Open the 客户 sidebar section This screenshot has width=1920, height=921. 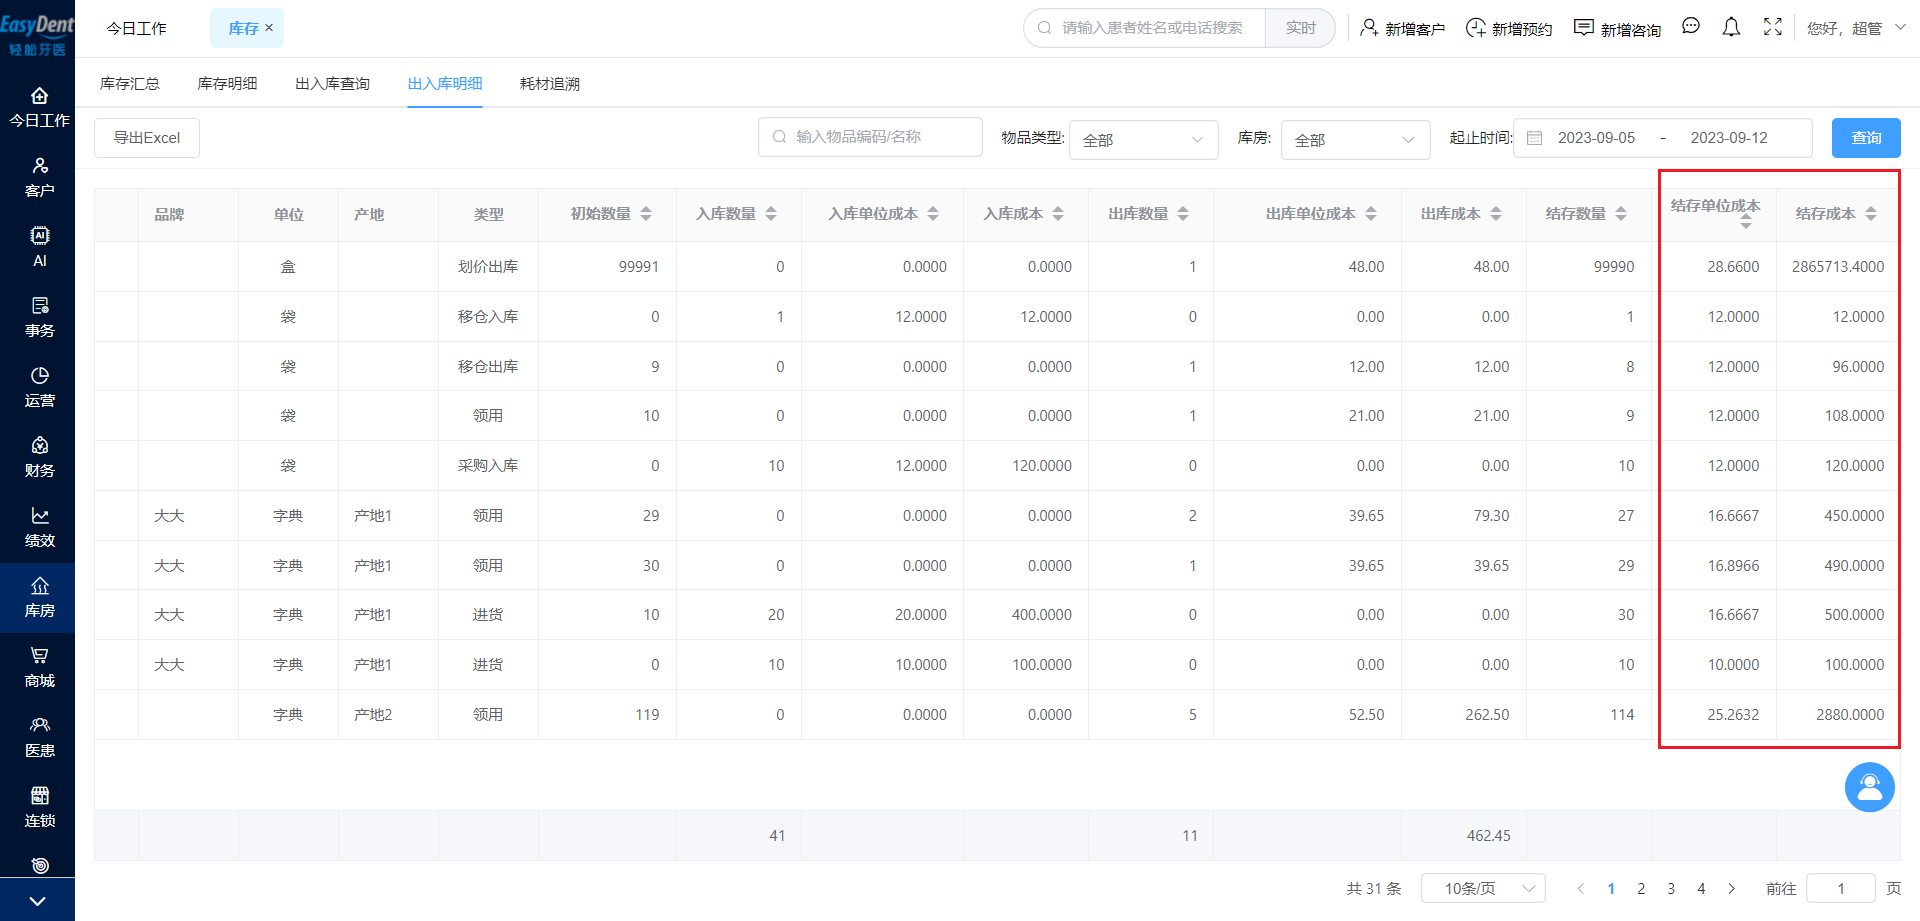coord(39,178)
